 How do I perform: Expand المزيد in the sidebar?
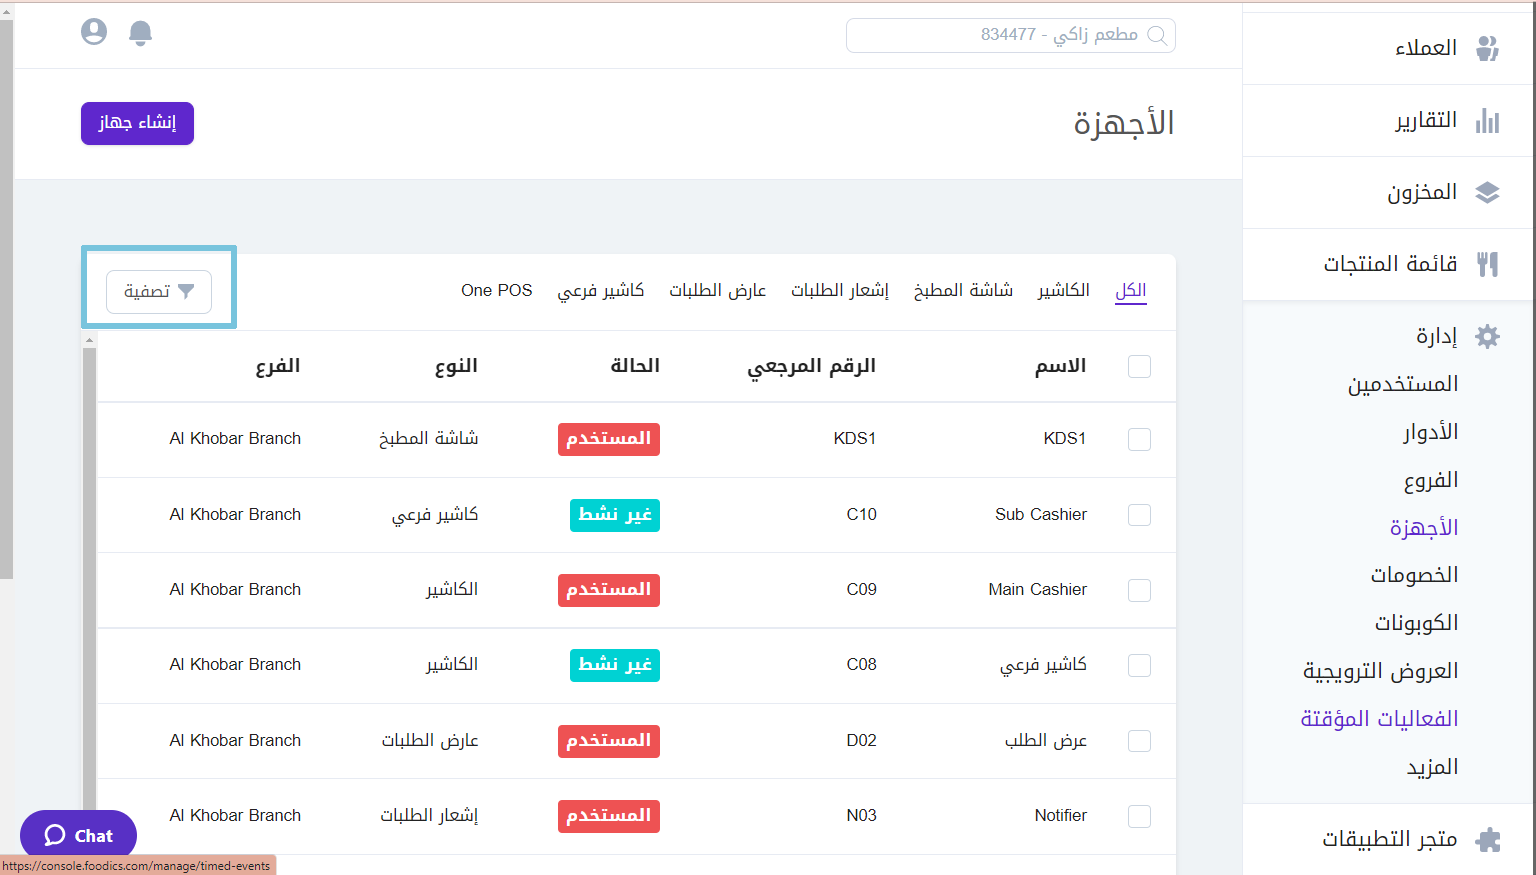click(1430, 765)
